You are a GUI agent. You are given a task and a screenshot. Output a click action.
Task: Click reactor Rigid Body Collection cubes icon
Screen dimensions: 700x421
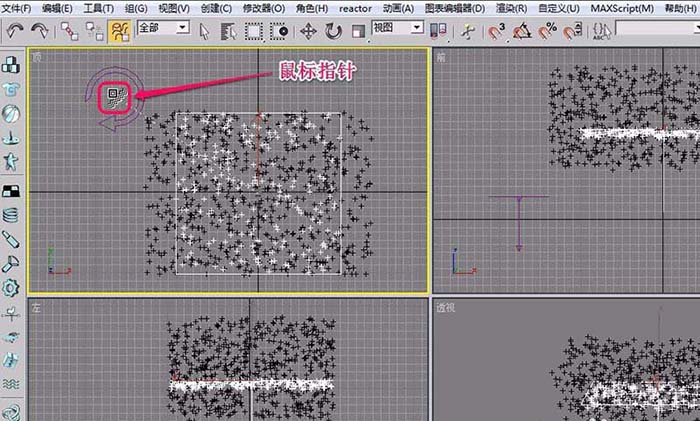(x=11, y=65)
